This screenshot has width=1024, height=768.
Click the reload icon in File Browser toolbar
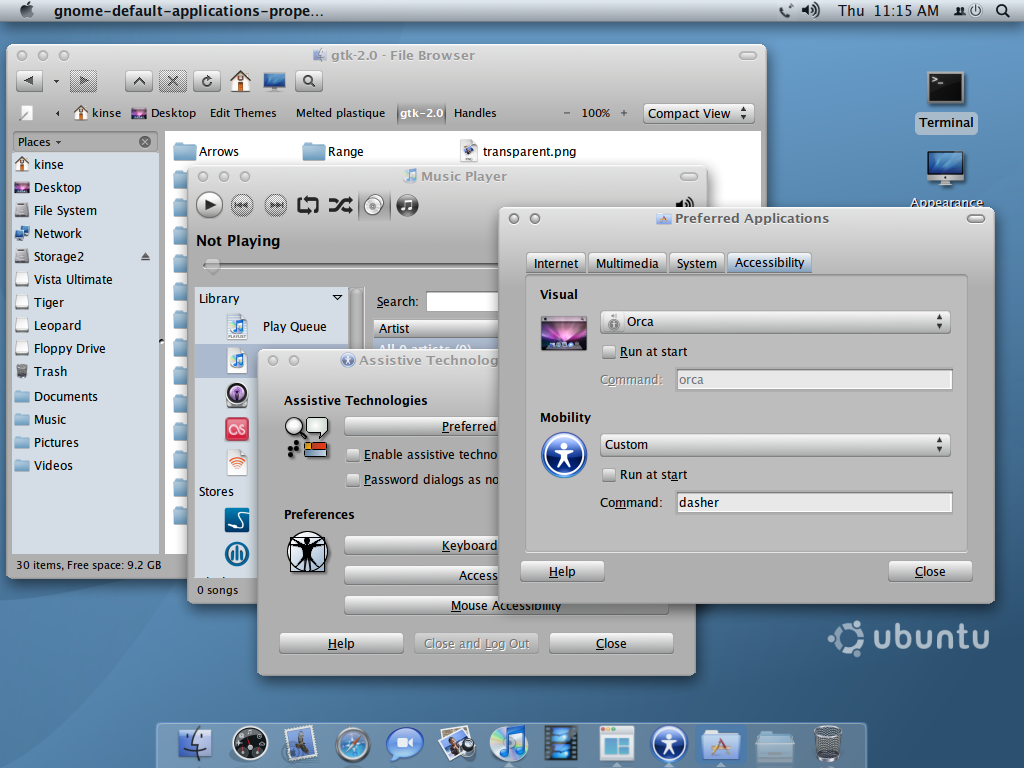point(207,81)
